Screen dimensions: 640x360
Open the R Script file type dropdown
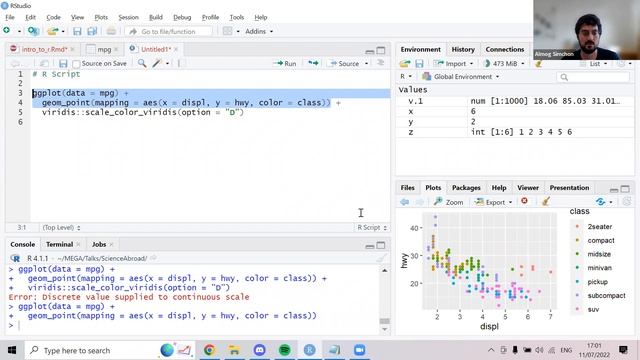372,227
